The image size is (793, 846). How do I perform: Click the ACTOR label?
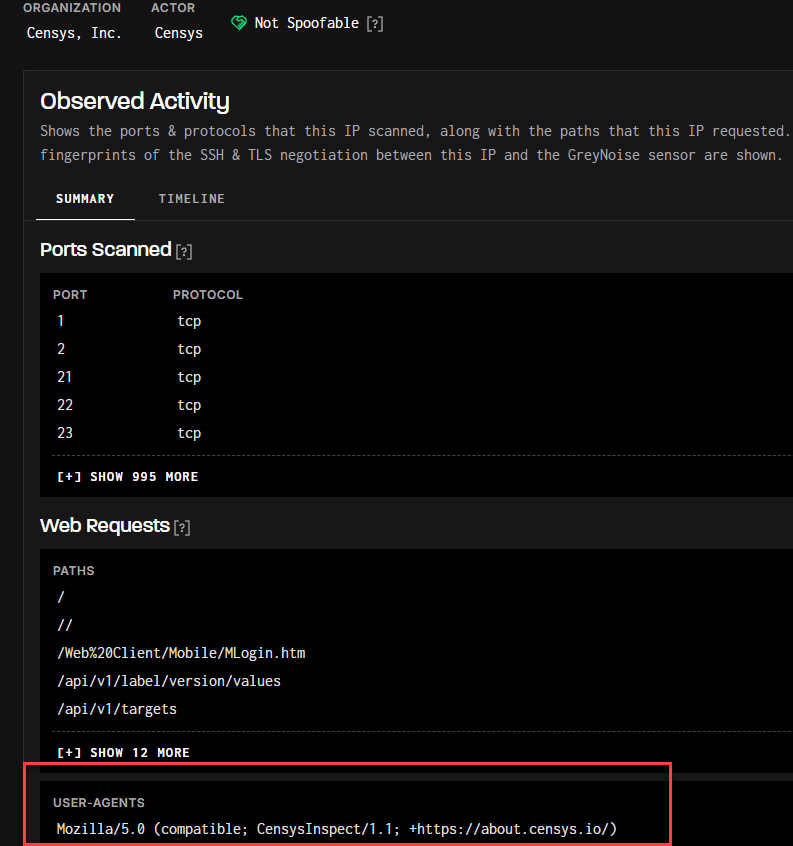point(173,8)
